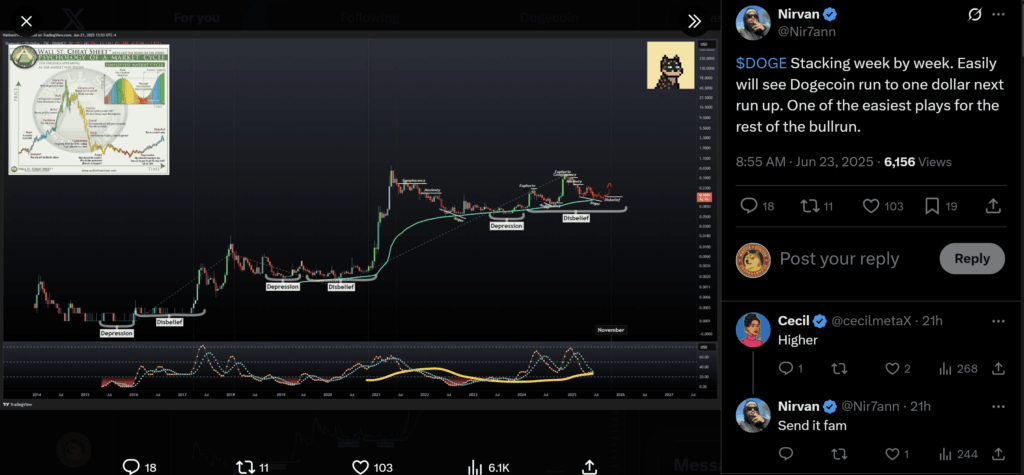Share via the upload icon under the image
Viewport: 1024px width, 475px height.
click(x=589, y=467)
